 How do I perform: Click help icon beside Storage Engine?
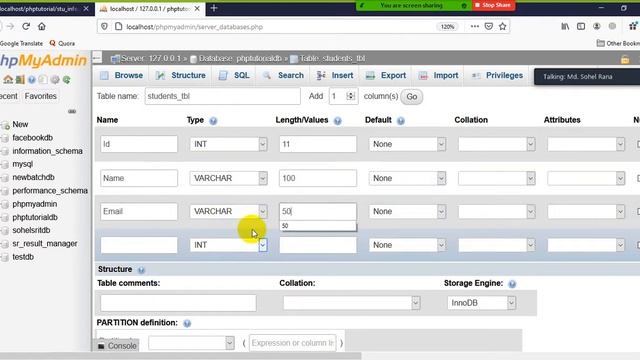(512, 284)
